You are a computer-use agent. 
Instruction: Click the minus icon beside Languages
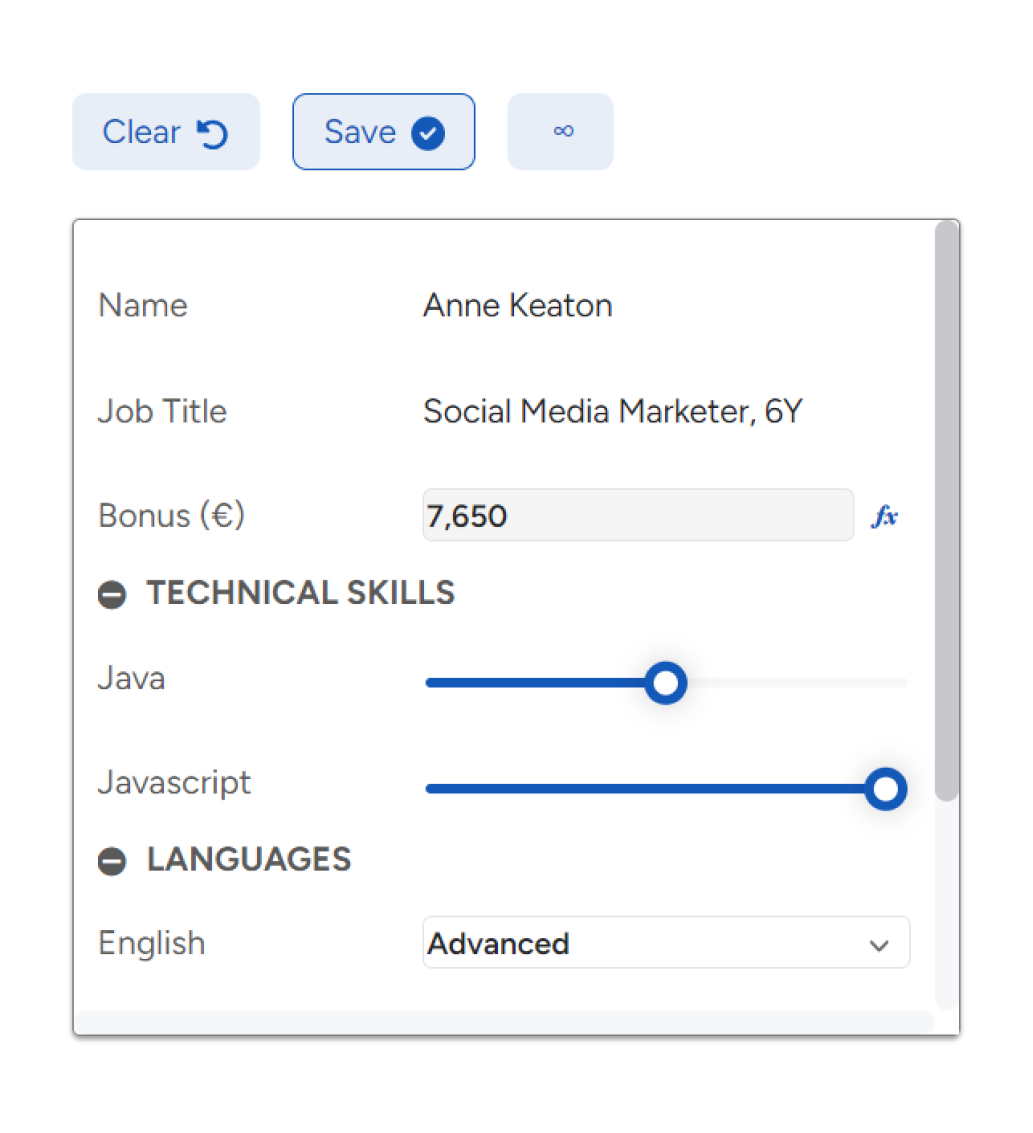[112, 861]
